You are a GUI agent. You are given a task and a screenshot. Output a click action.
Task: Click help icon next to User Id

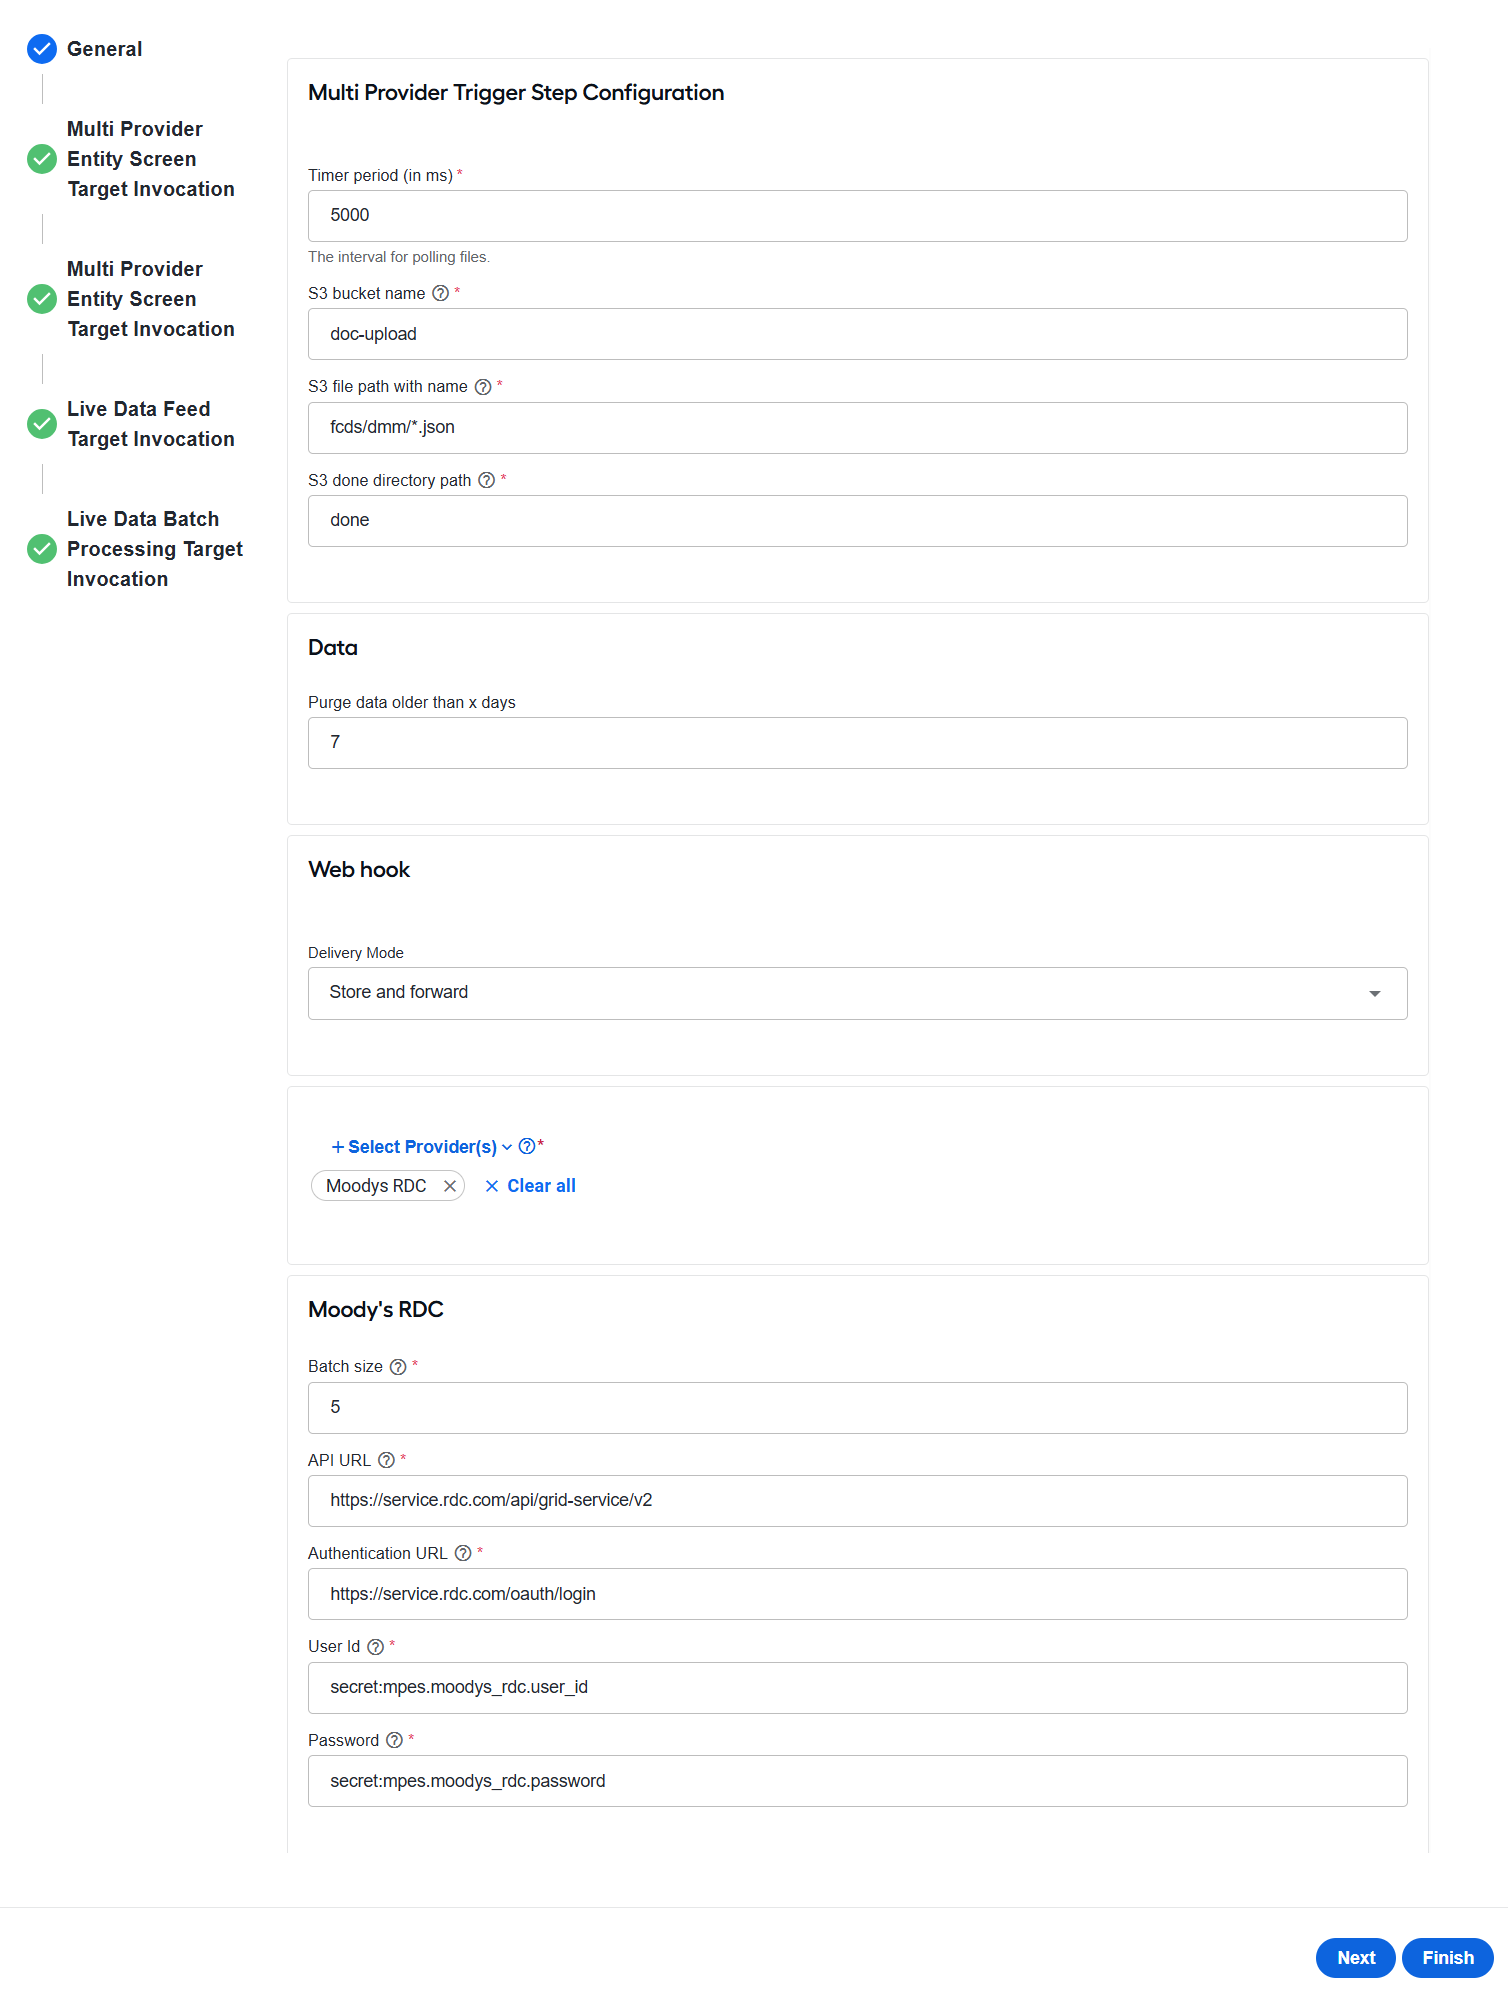tap(375, 1647)
